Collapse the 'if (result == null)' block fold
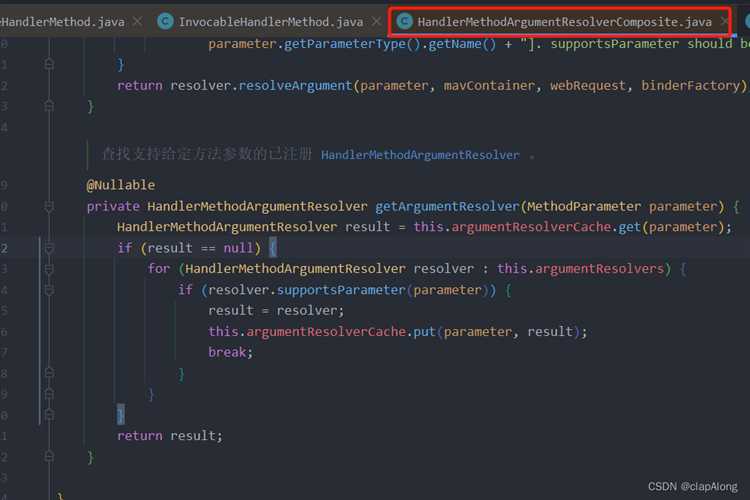 [49, 248]
